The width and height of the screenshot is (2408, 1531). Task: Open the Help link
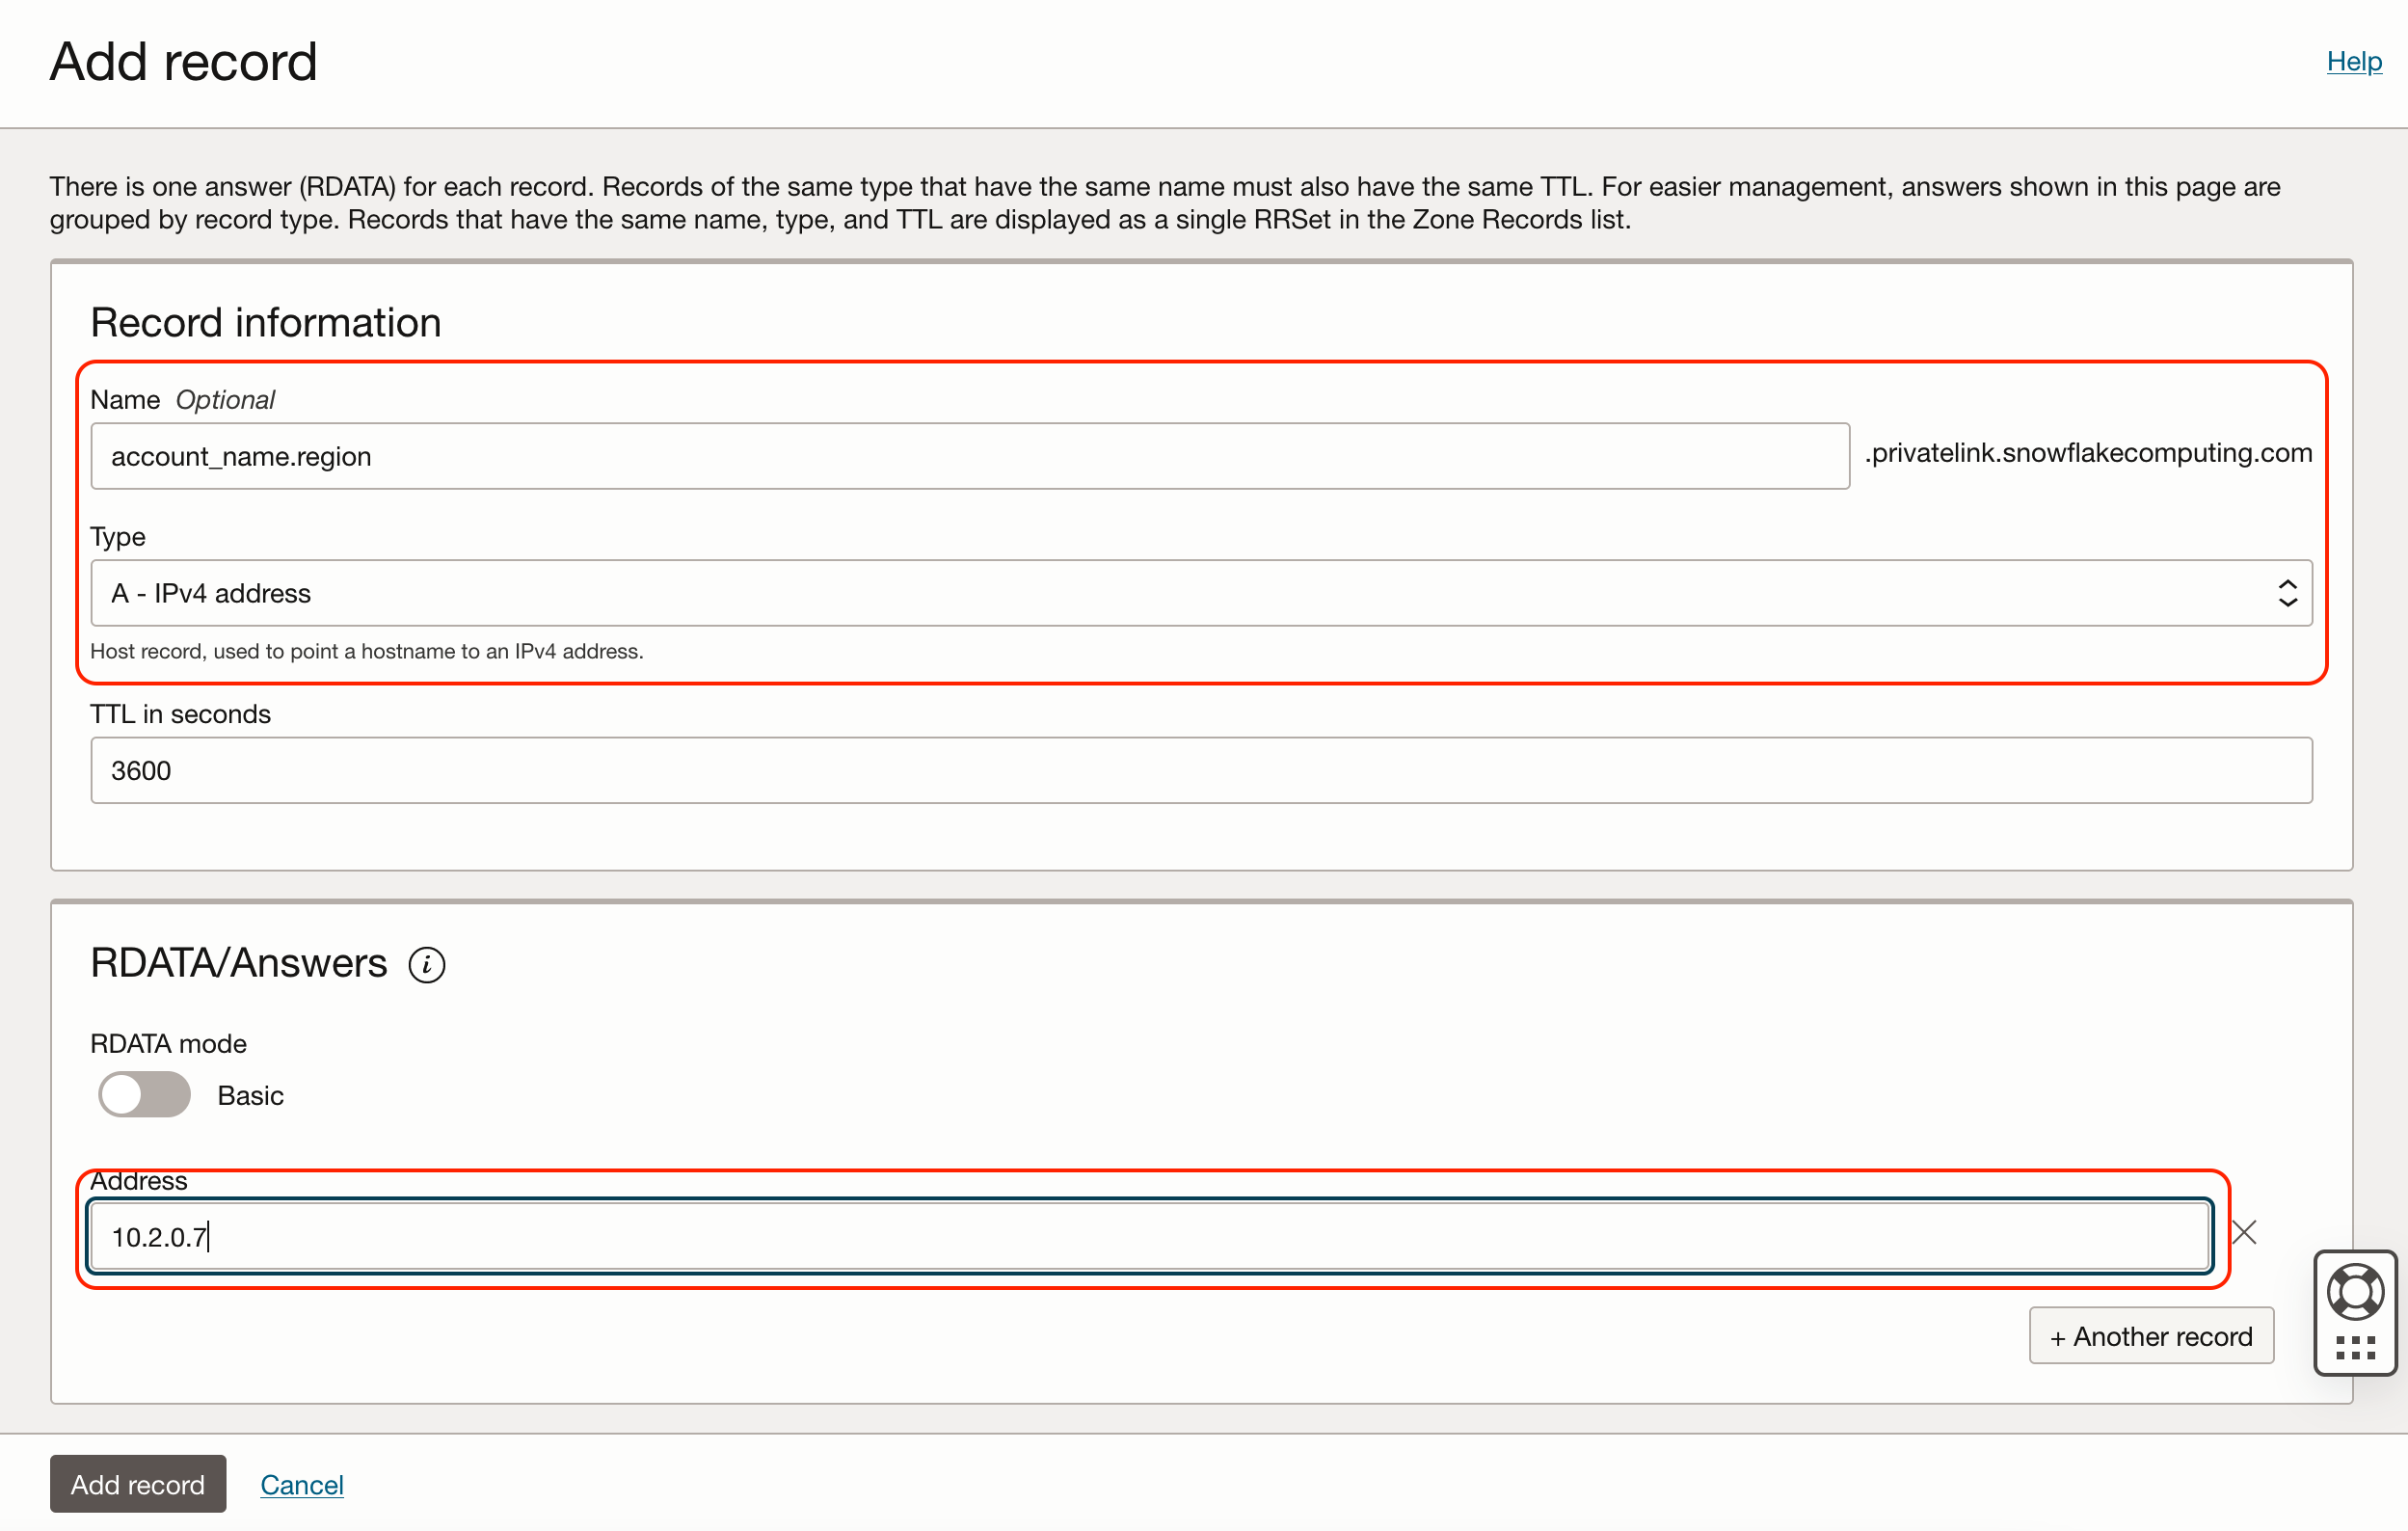pyautogui.click(x=2353, y=62)
